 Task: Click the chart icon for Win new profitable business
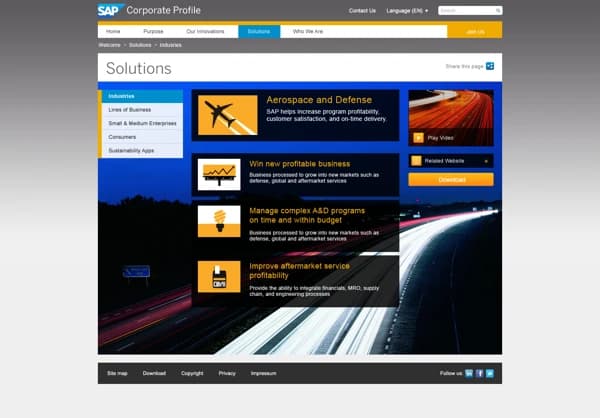(x=219, y=175)
